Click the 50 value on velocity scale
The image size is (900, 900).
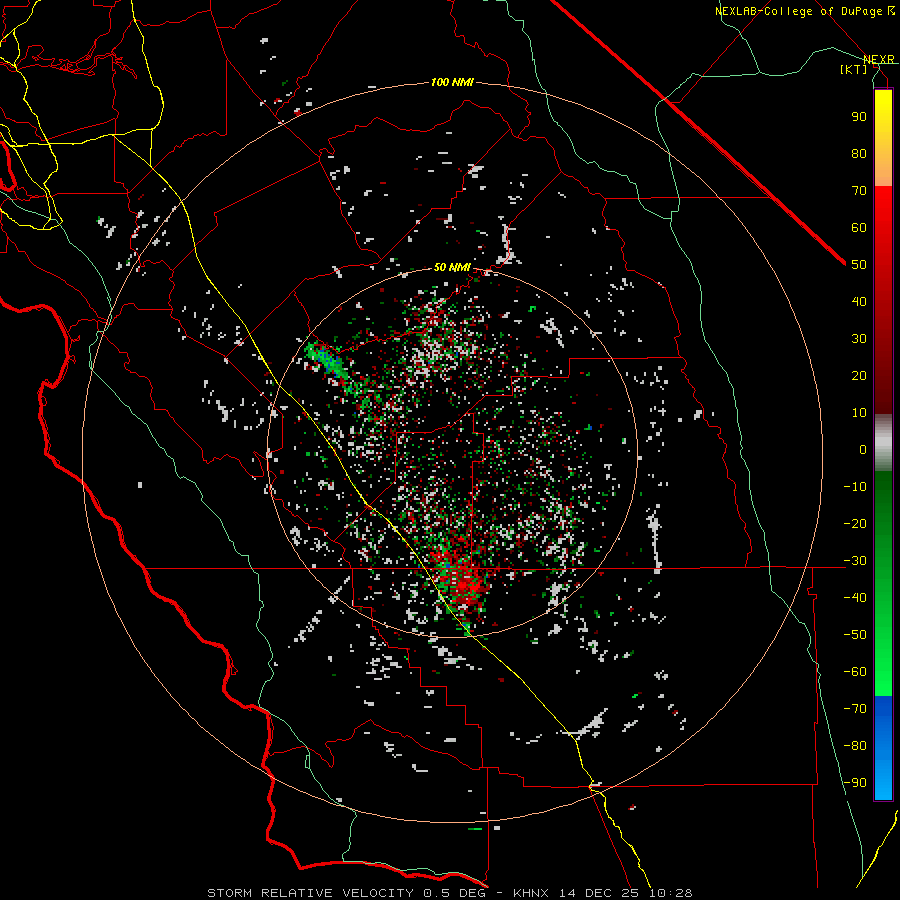pyautogui.click(x=859, y=265)
